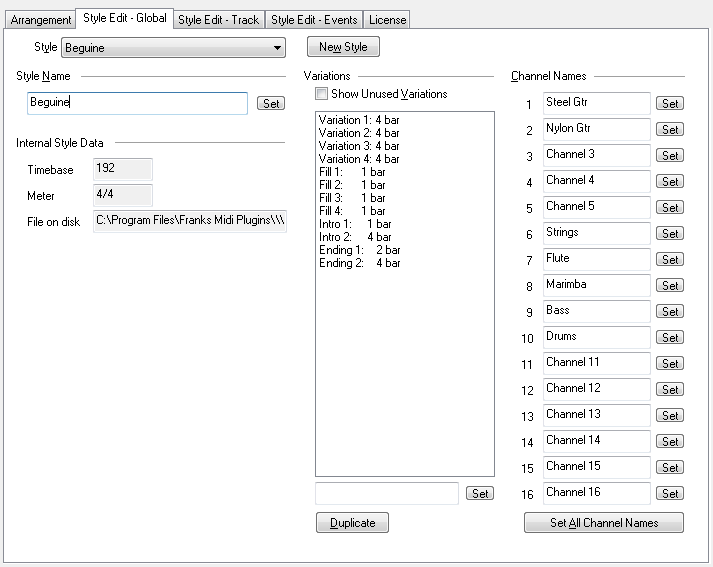This screenshot has height=567, width=713.
Task: Edit the 'Channel 11' name field
Action: tap(597, 363)
